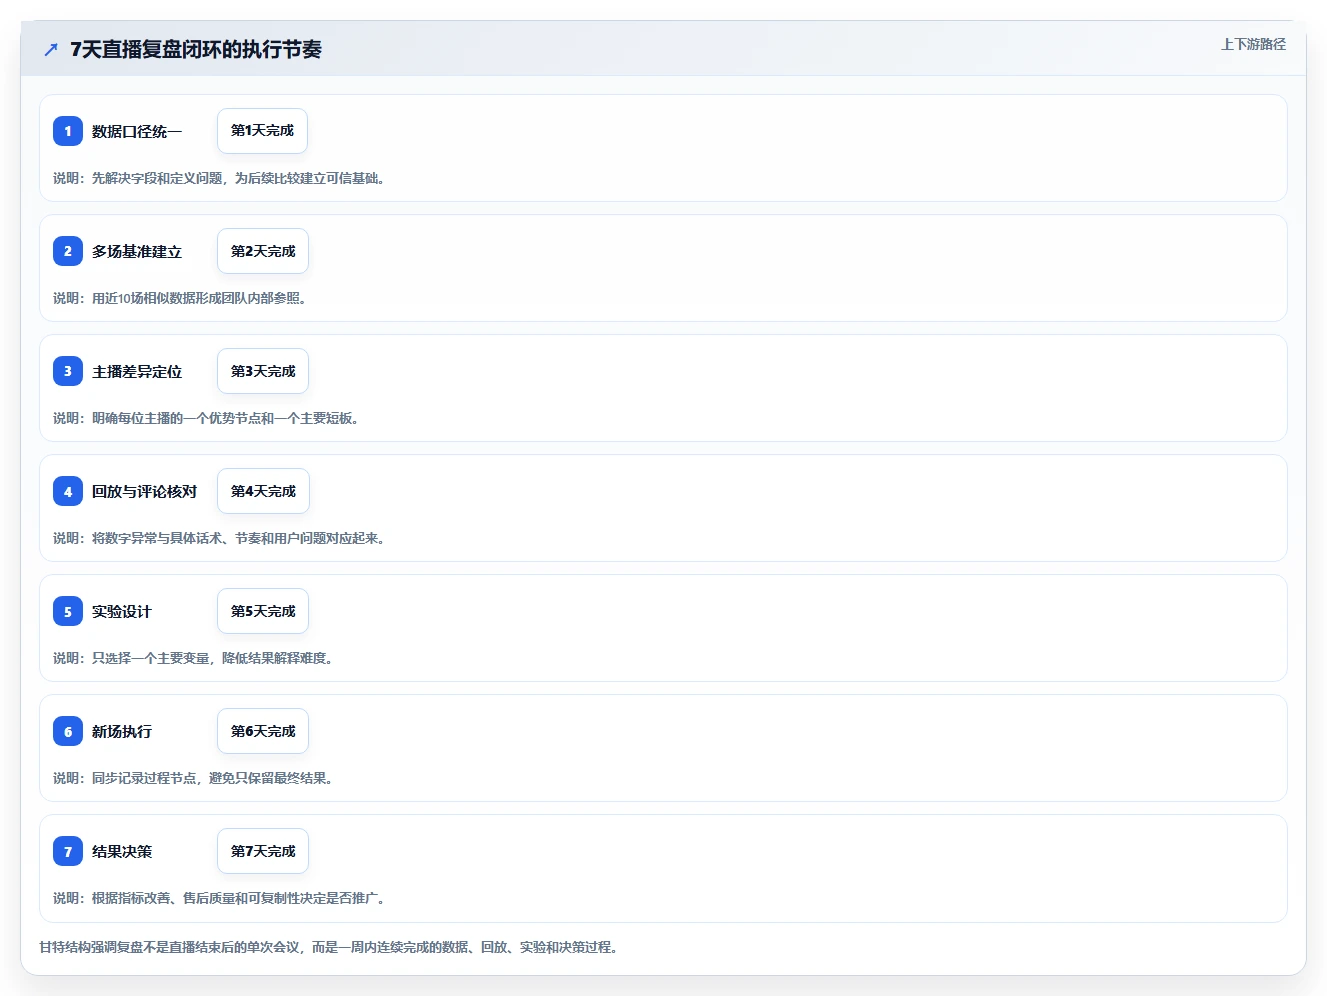Image resolution: width=1327 pixels, height=996 pixels.
Task: Select the title 7天直播复盘闭环的执行节奏
Action: 196,49
